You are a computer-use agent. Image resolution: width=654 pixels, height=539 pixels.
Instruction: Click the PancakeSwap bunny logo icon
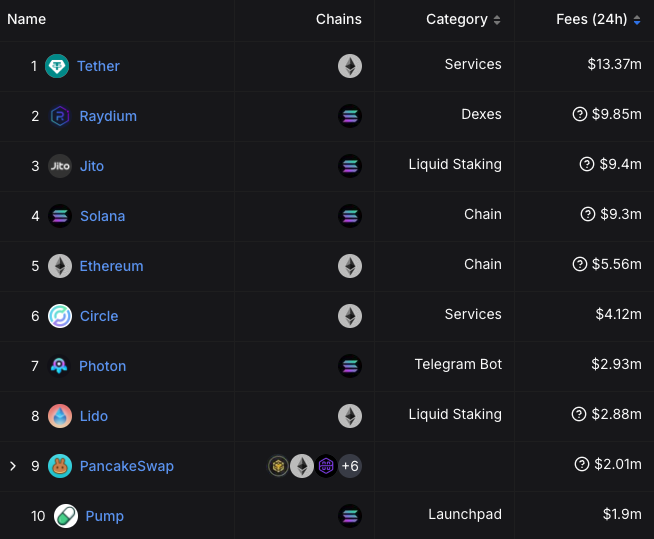pyautogui.click(x=60, y=466)
